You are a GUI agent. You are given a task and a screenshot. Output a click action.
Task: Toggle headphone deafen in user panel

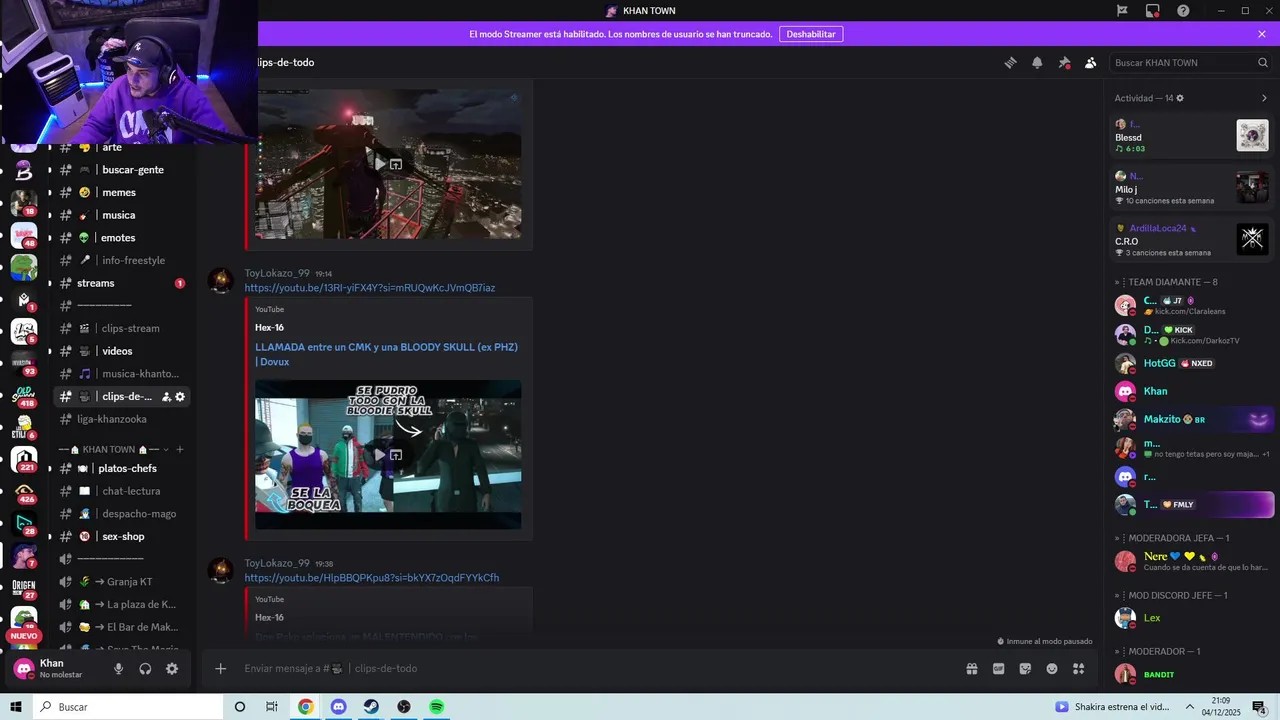[145, 669]
